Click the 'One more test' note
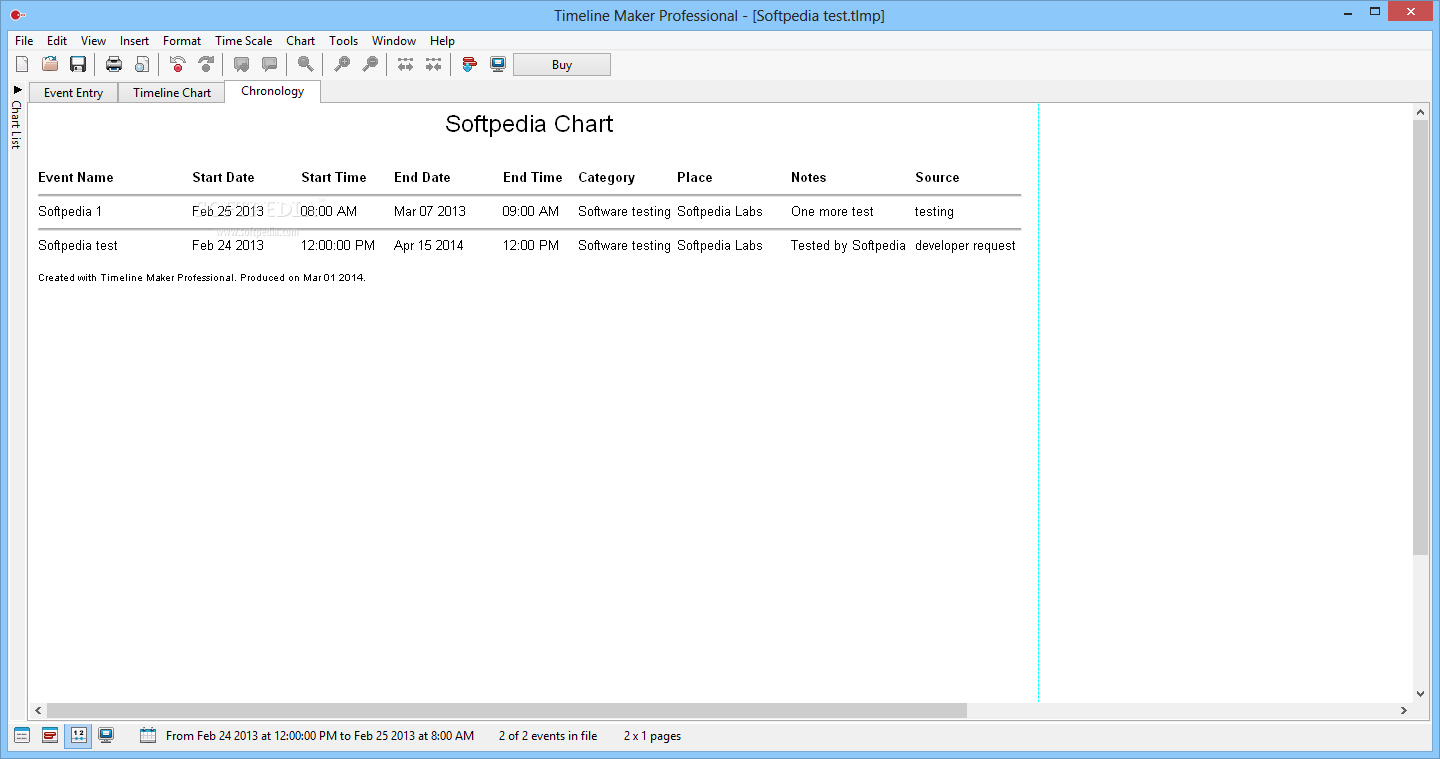Screen dimensions: 1440x759 tap(832, 211)
